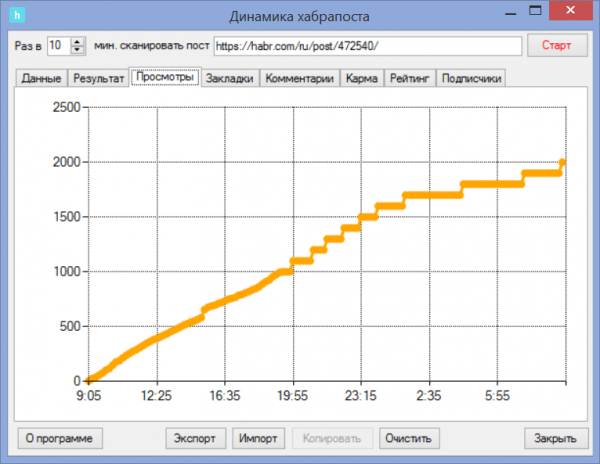Open the Комментарии tab
The height and width of the screenshot is (464, 600).
(300, 78)
